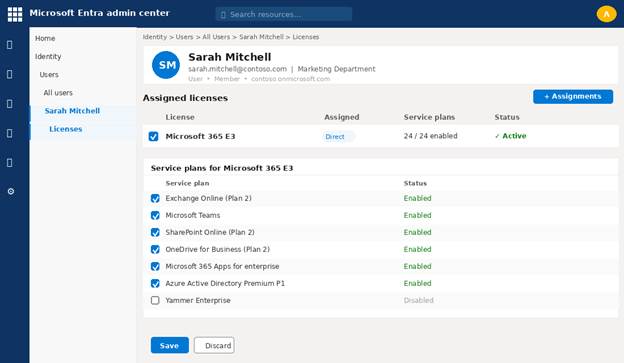Viewport: 624px width, 363px height.
Task: Click the All Users breadcrumb link
Action: tap(216, 37)
